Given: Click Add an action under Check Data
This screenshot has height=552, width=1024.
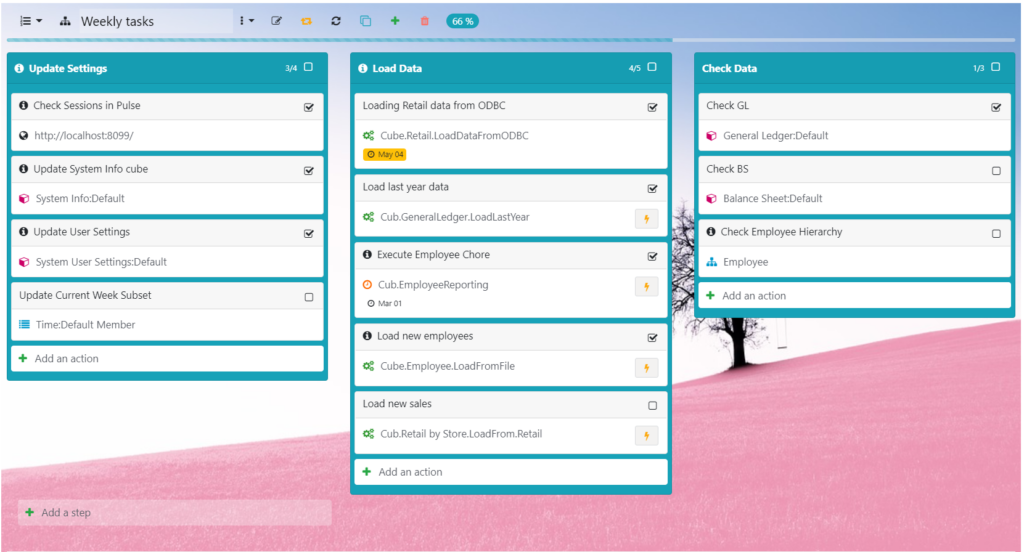Looking at the screenshot, I should 754,296.
